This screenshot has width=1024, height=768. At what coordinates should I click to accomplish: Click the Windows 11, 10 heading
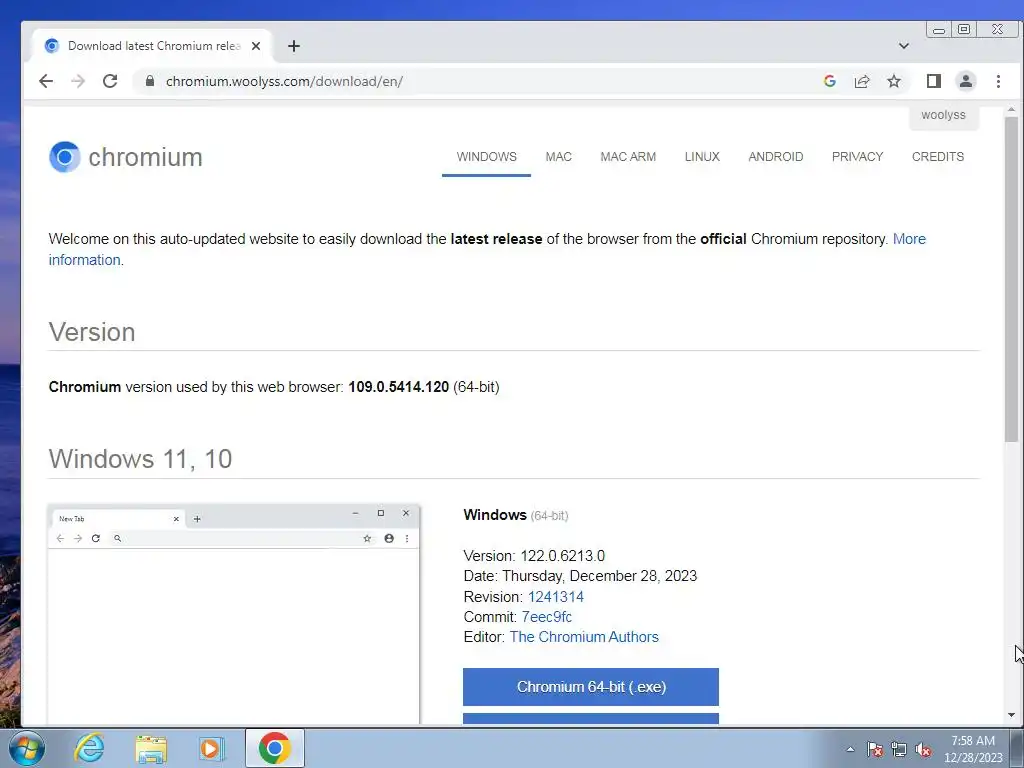tap(140, 459)
